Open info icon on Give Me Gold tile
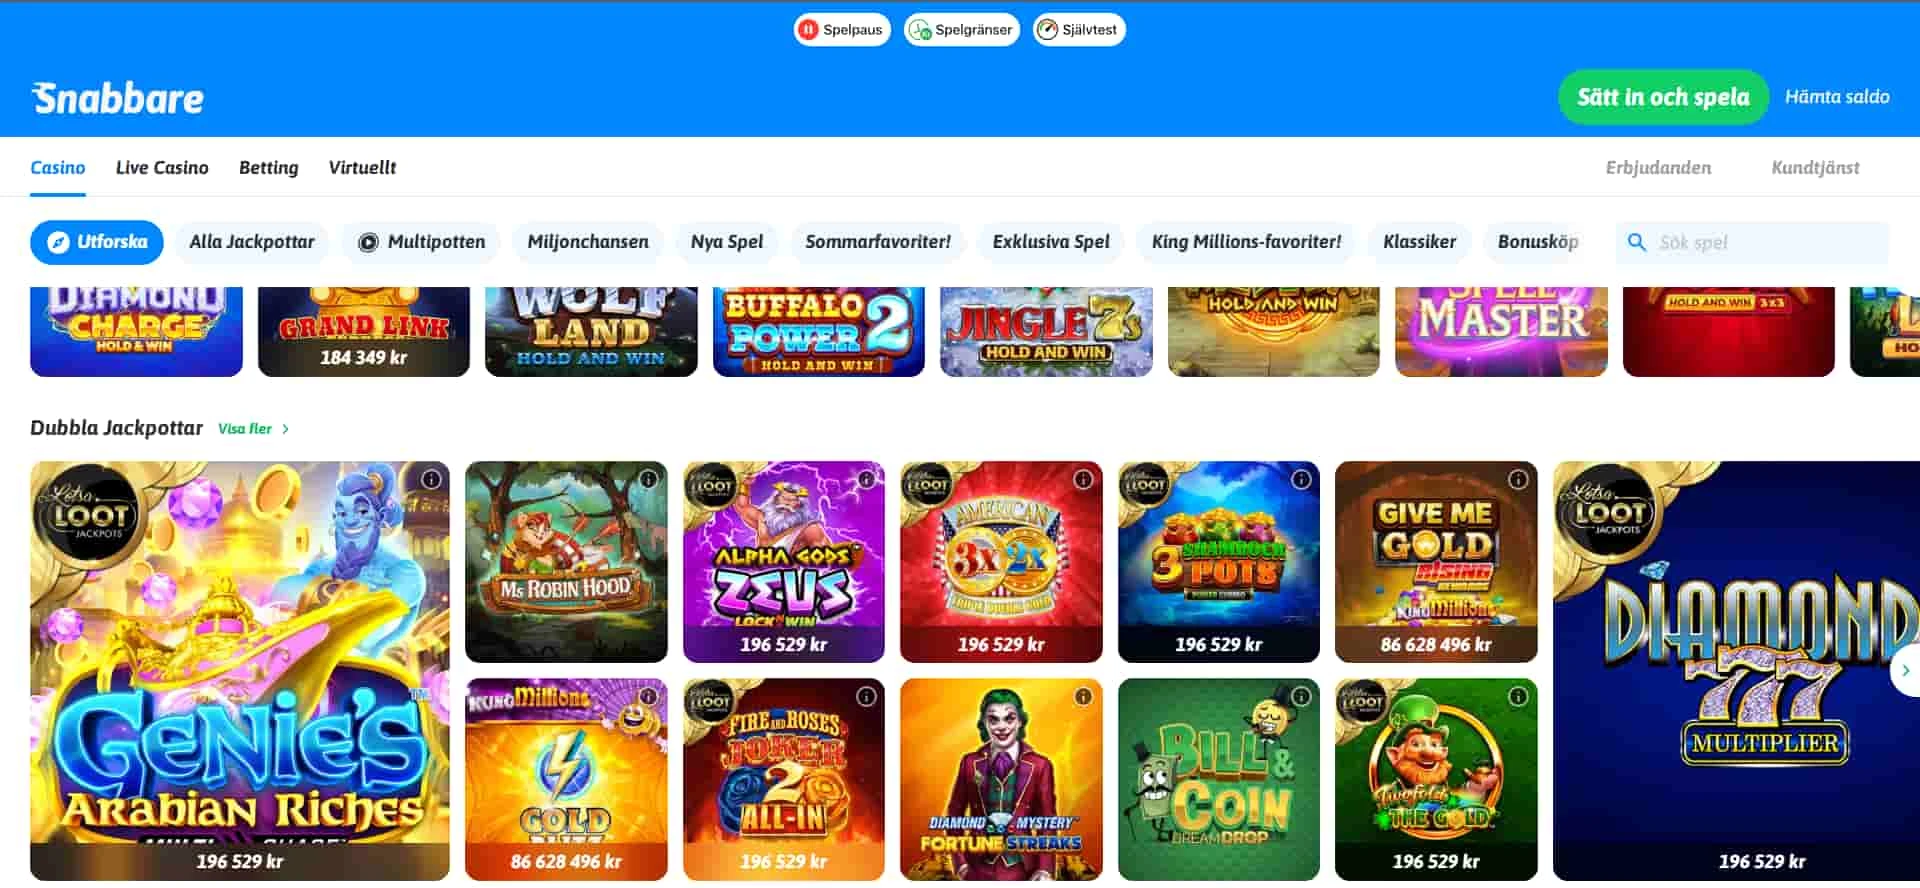Image resolution: width=1920 pixels, height=888 pixels. (1518, 480)
